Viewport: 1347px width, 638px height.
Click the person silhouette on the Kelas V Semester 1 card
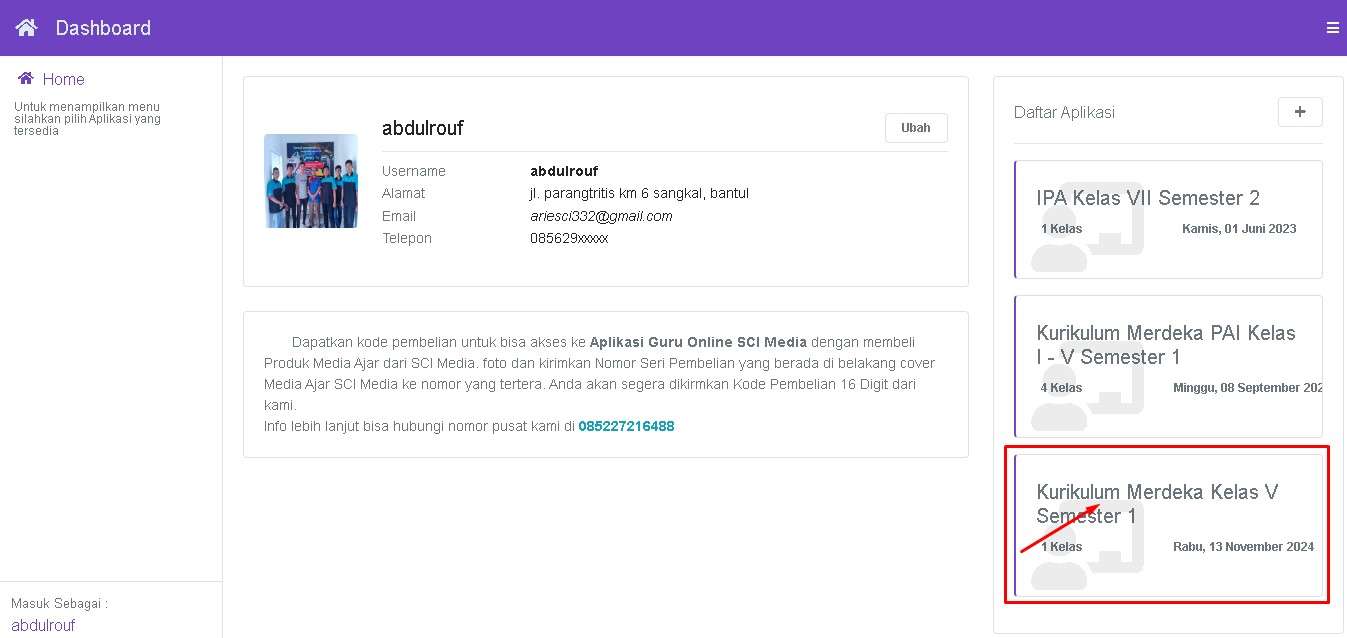click(x=1058, y=566)
